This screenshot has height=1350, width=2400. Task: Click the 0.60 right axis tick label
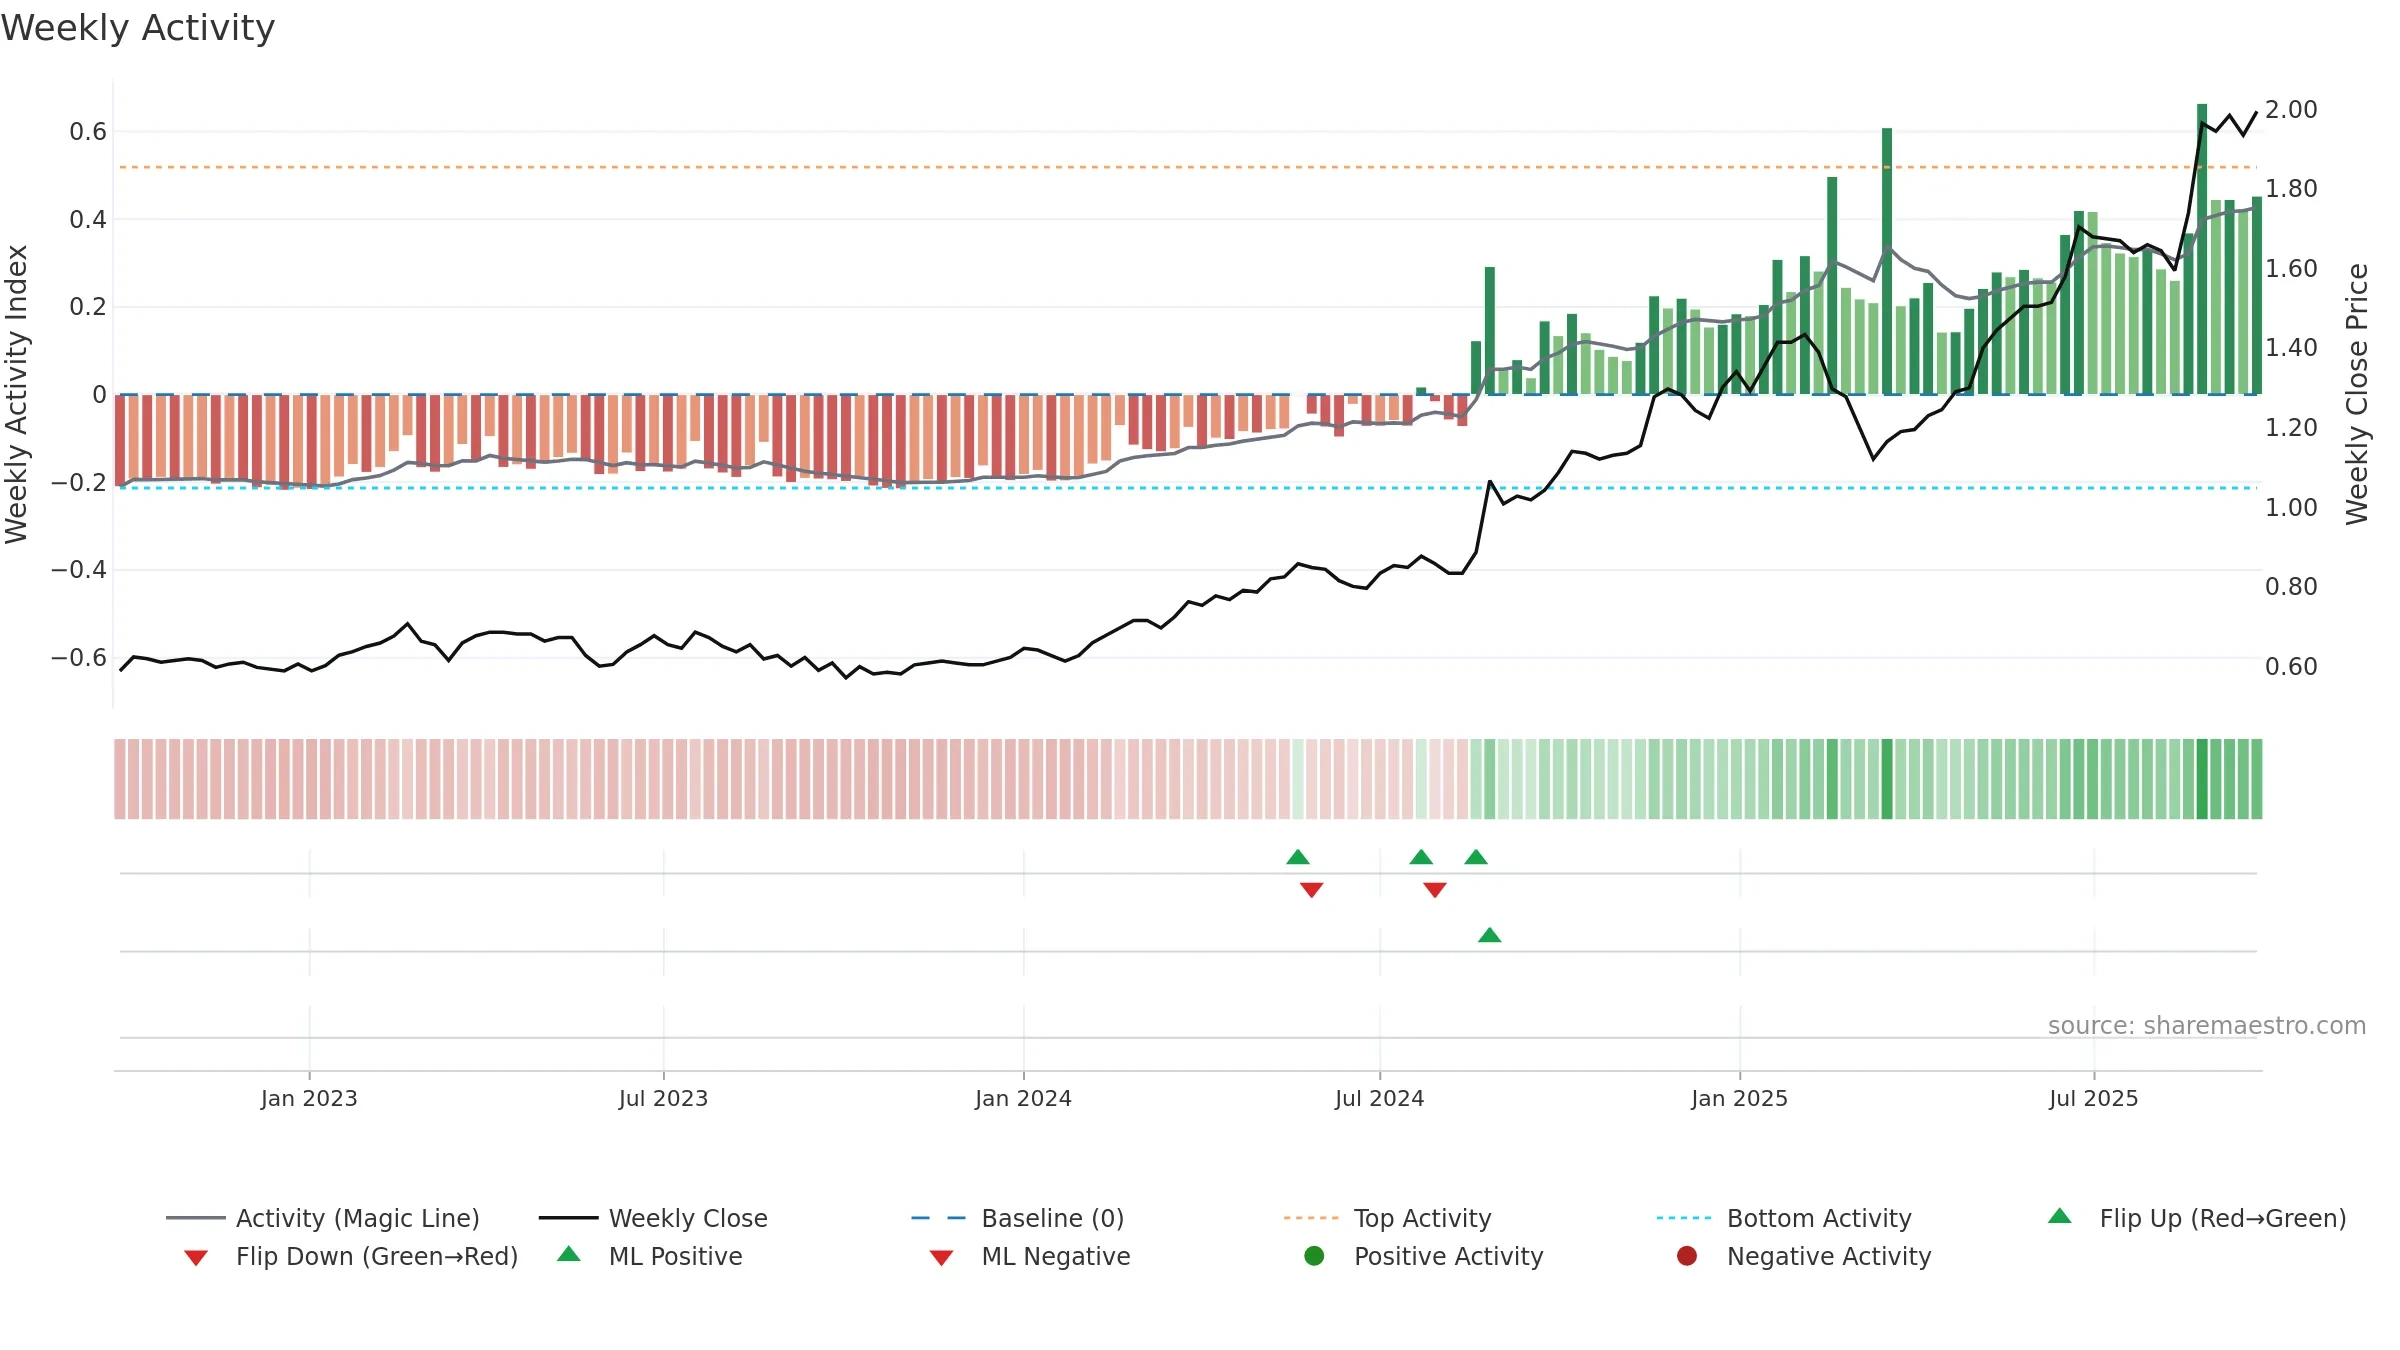[2291, 666]
